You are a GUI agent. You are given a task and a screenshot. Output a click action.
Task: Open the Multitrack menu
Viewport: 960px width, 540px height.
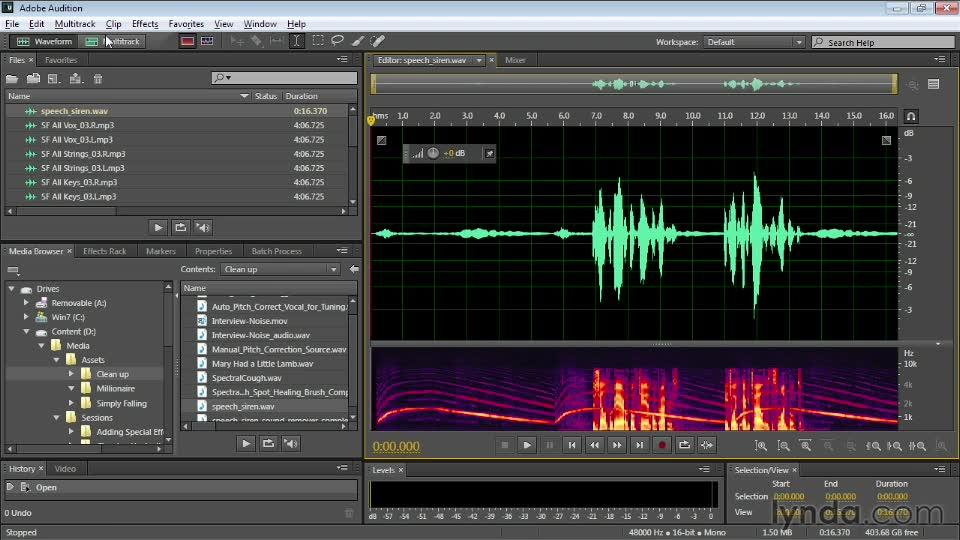tap(75, 24)
